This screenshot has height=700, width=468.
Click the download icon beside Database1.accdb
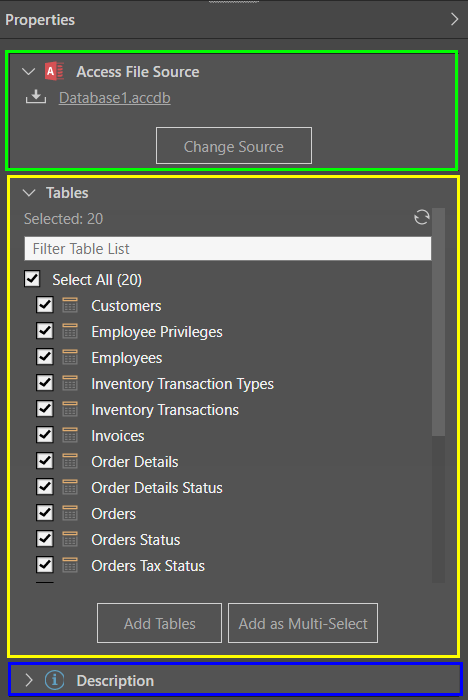36,97
